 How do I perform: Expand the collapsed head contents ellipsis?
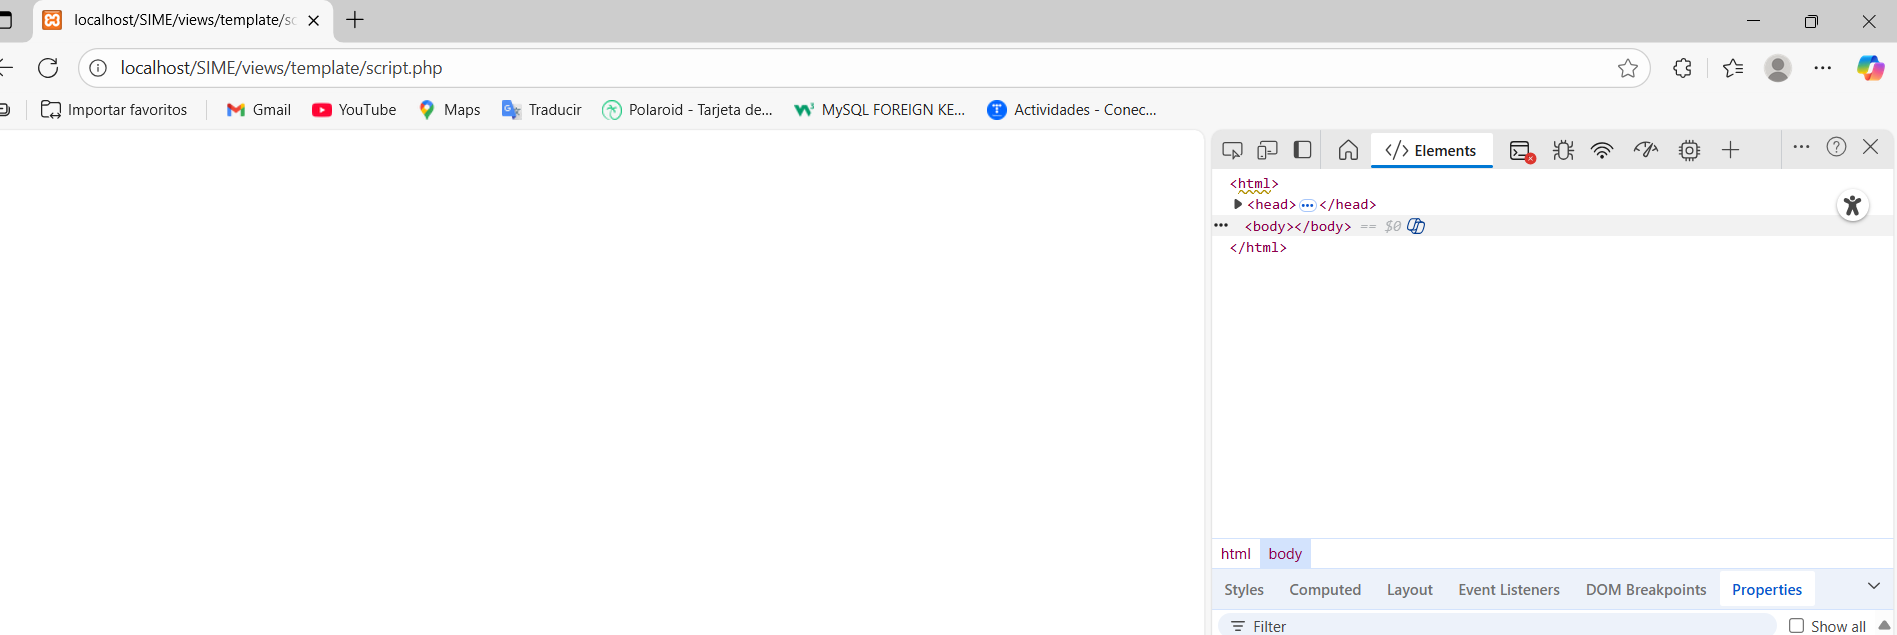coord(1307,205)
